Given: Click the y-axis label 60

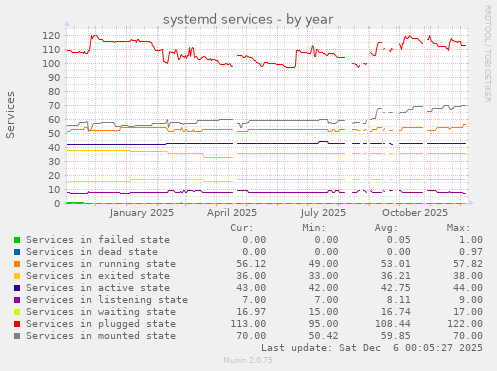Looking at the screenshot, I should coord(54,119).
